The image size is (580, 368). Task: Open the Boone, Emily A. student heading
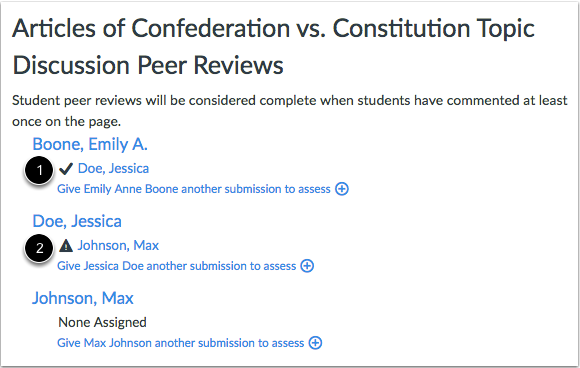pos(90,144)
